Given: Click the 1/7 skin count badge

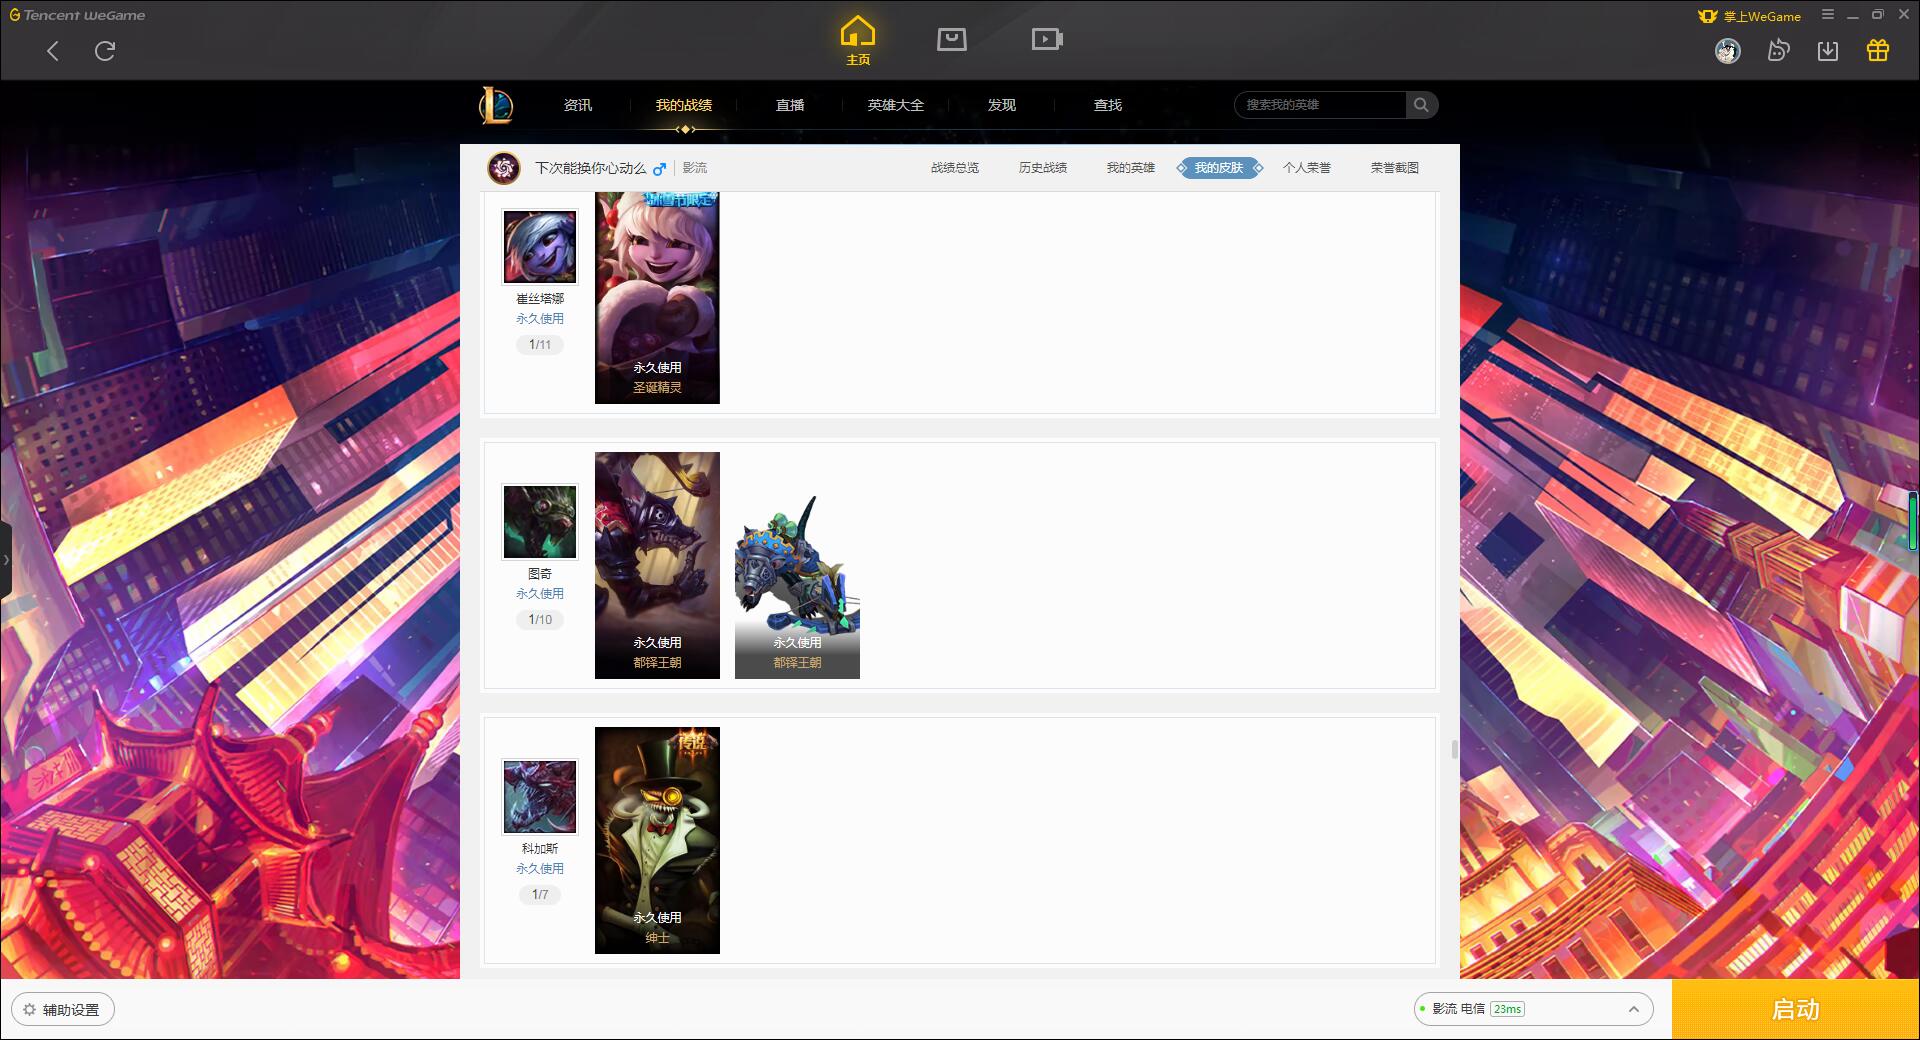Looking at the screenshot, I should click(x=540, y=895).
